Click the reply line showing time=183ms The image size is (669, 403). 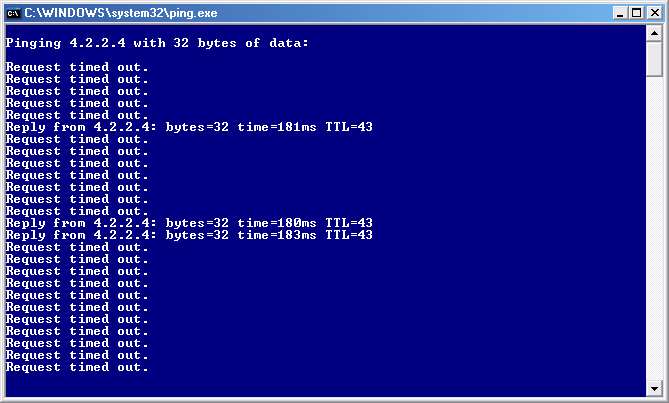[x=189, y=235]
